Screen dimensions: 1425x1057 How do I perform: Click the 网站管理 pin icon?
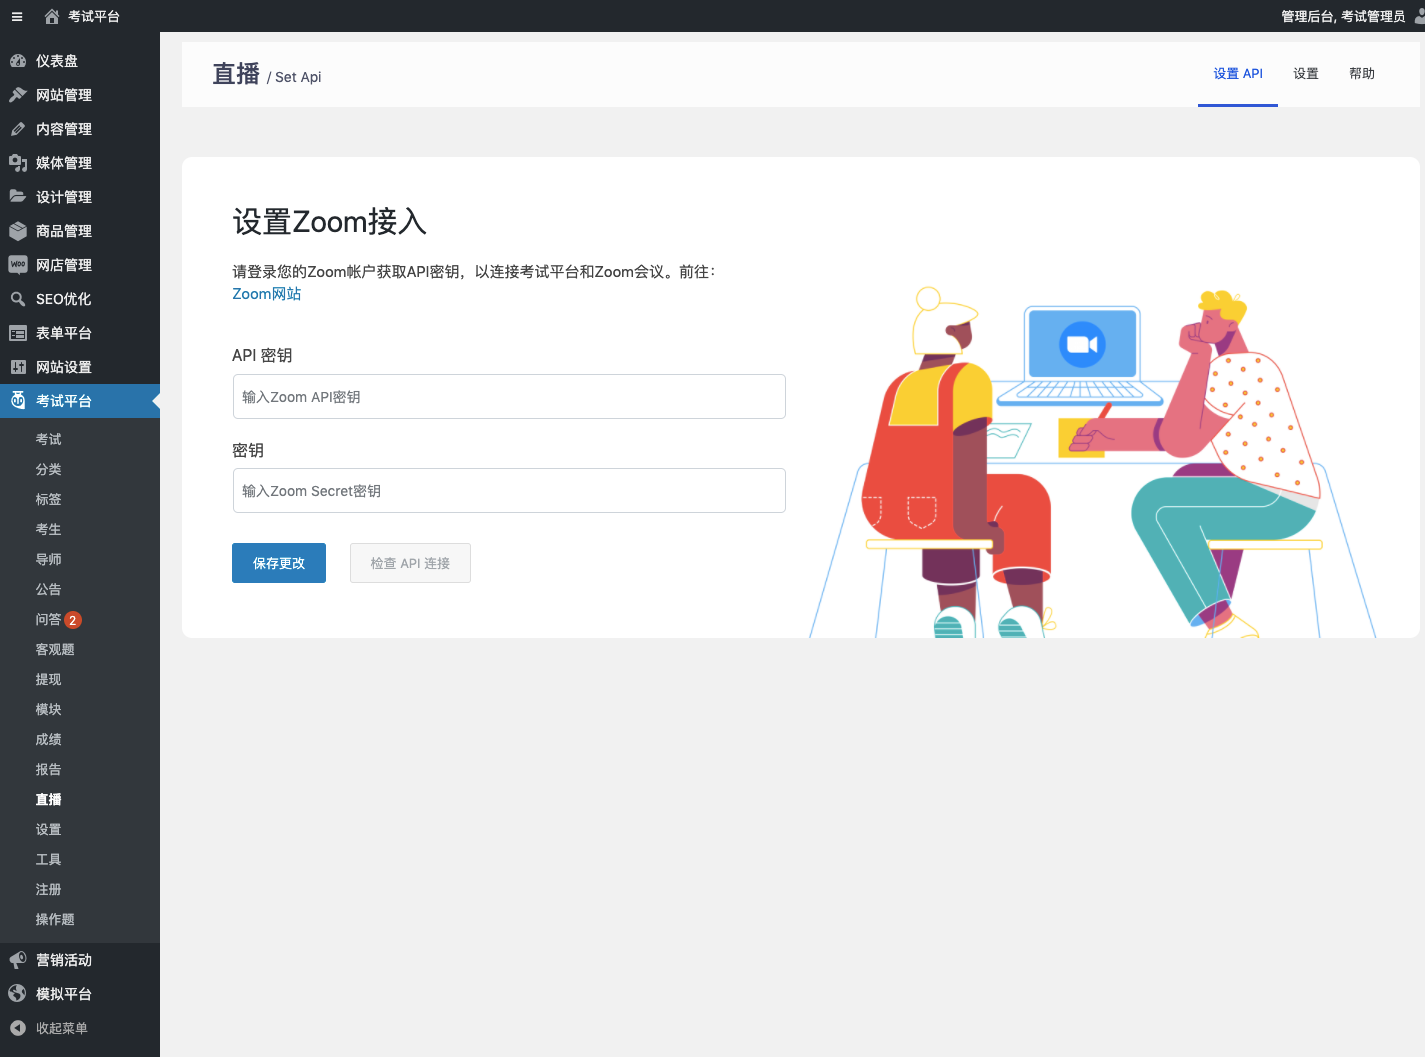click(x=18, y=95)
